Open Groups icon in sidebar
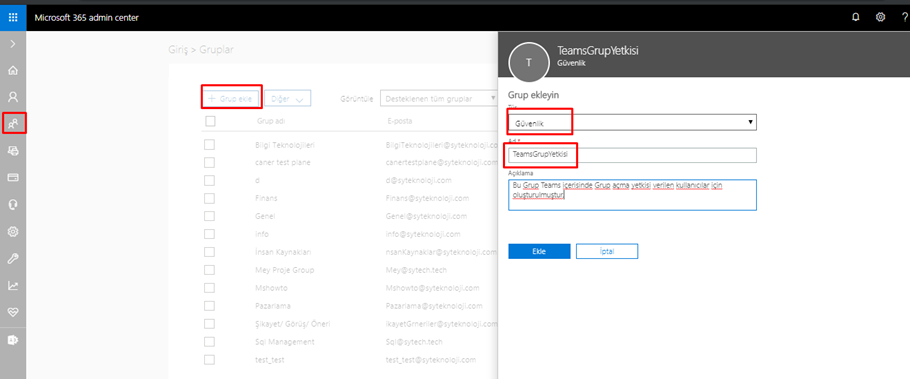Screen dimensions: 910x379 pos(13,123)
